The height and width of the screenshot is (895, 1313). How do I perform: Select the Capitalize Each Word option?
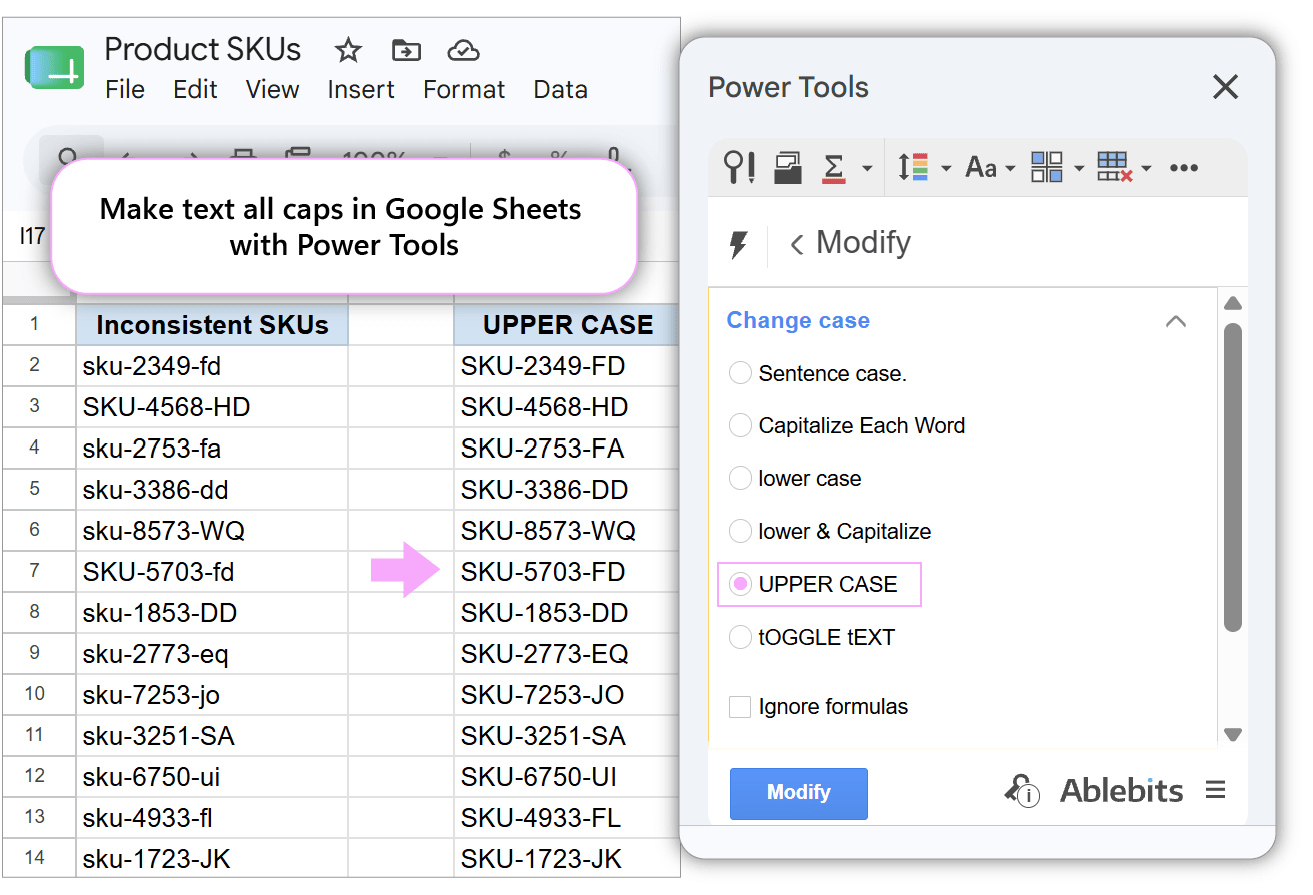point(740,425)
